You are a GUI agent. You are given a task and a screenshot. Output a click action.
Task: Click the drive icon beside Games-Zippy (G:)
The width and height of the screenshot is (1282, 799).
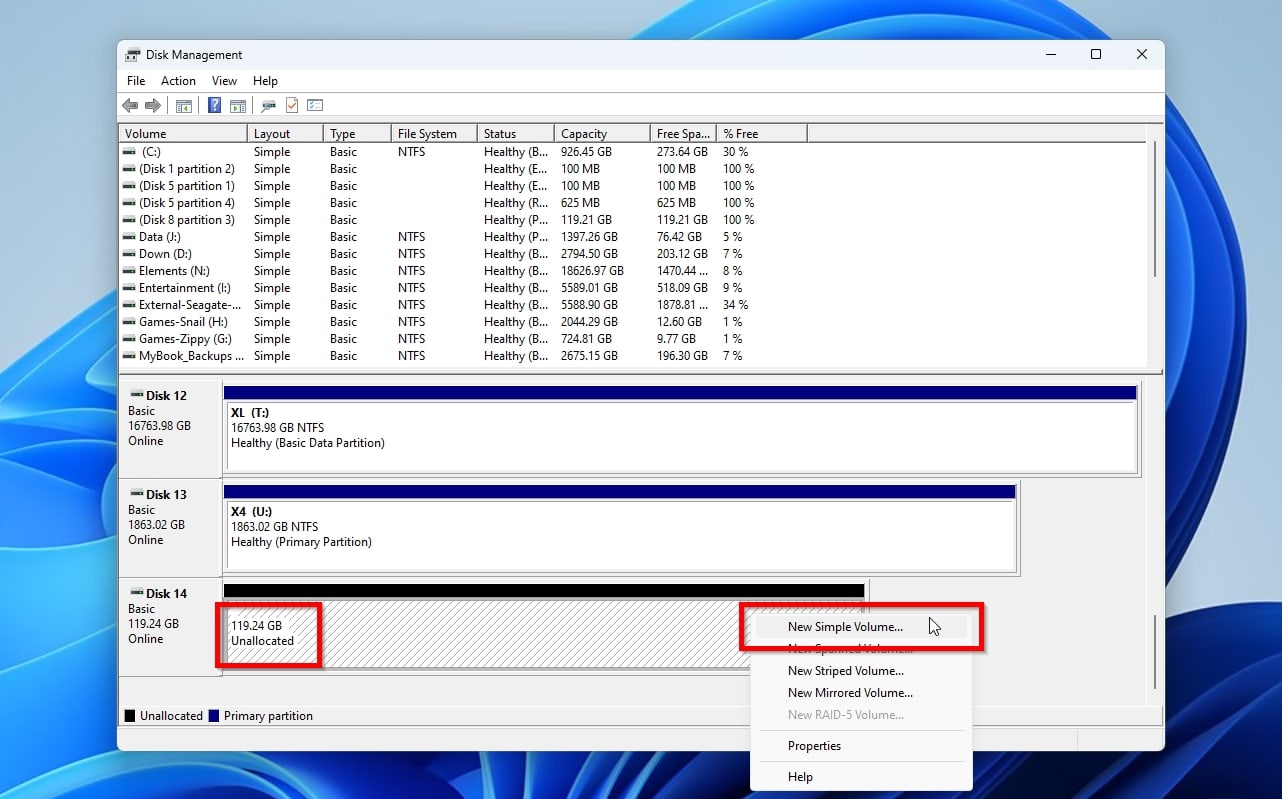130,339
